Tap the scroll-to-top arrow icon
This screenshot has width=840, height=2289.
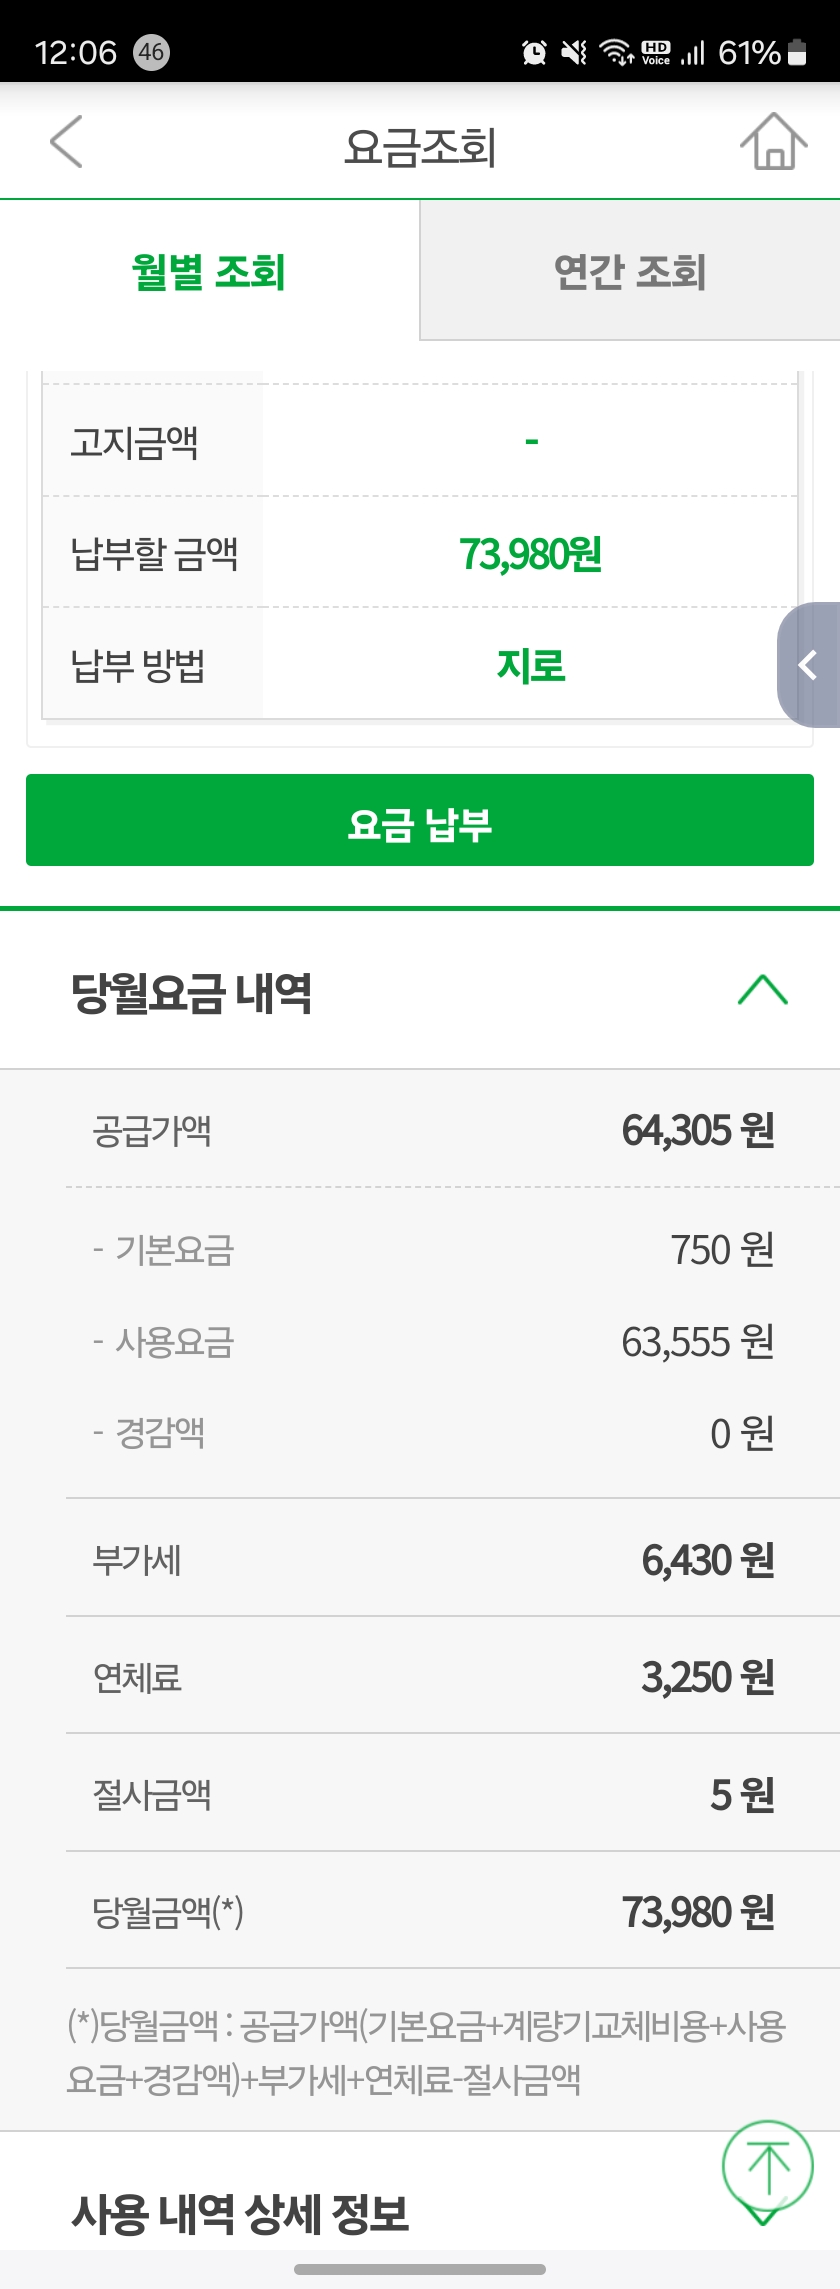pyautogui.click(x=767, y=2166)
